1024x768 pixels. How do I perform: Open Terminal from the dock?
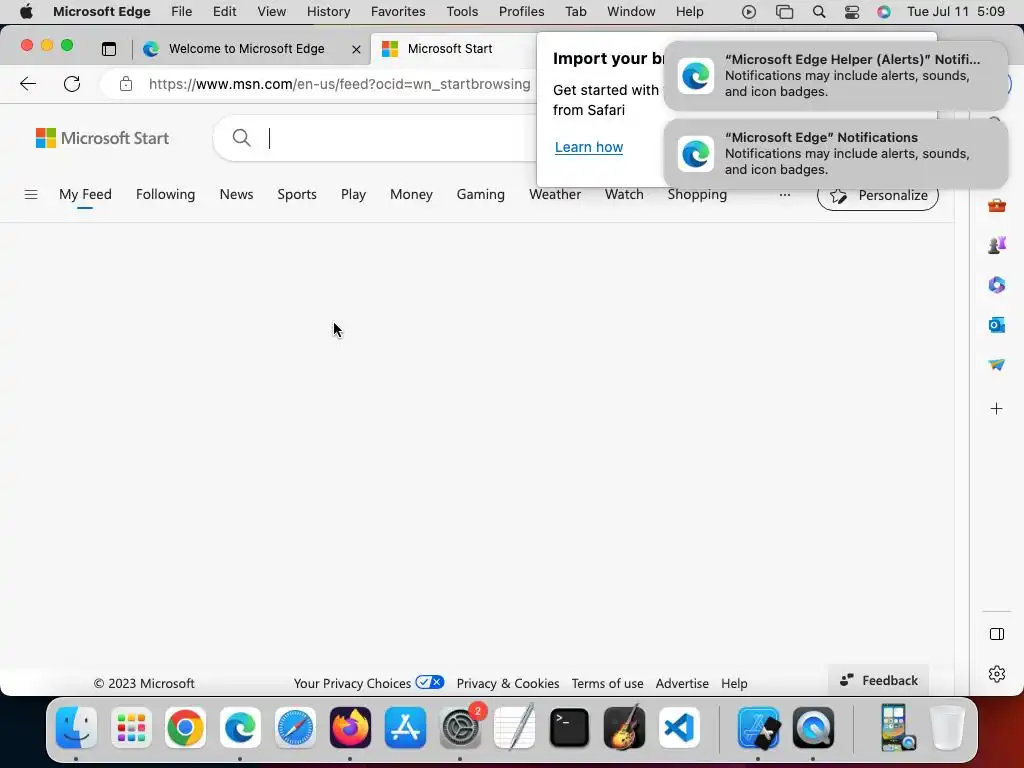(569, 728)
